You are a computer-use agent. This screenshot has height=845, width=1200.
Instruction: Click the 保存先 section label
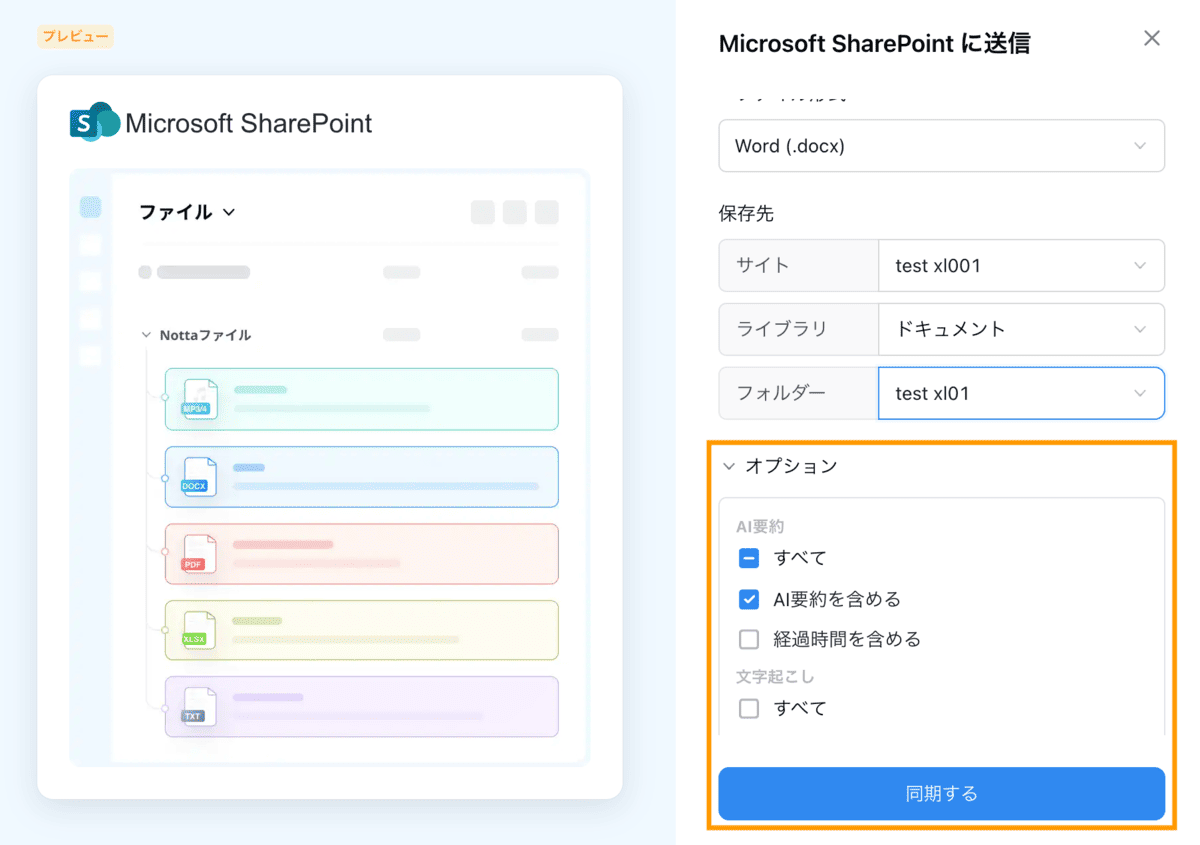coord(746,214)
